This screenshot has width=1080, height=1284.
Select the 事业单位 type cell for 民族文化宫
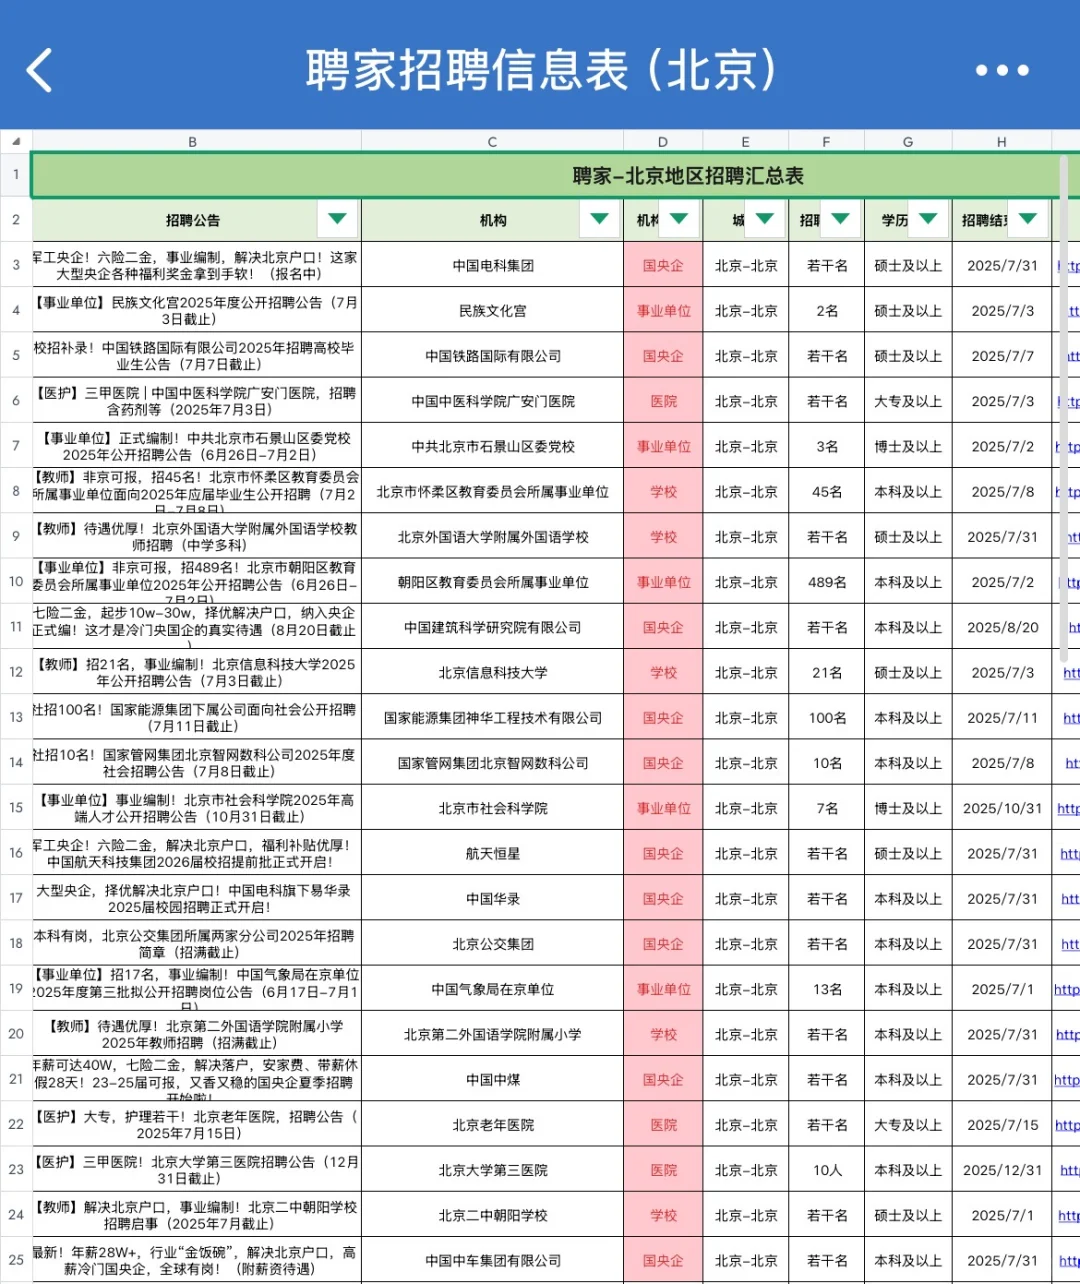[664, 311]
